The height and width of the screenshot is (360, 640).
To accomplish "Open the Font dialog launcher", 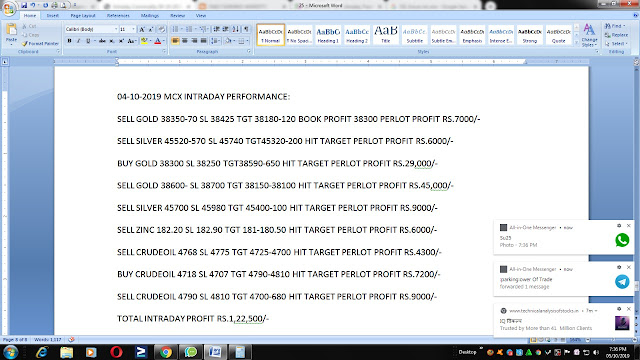I will [164, 52].
